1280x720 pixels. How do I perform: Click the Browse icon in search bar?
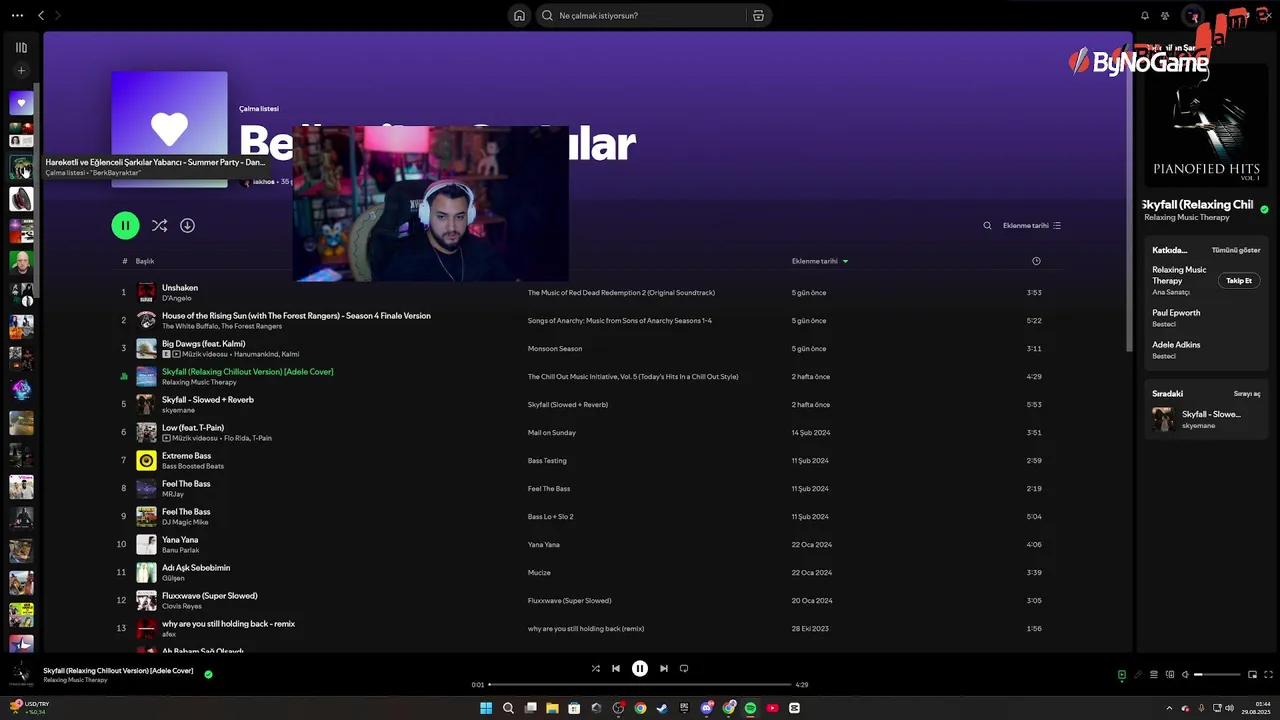(758, 15)
